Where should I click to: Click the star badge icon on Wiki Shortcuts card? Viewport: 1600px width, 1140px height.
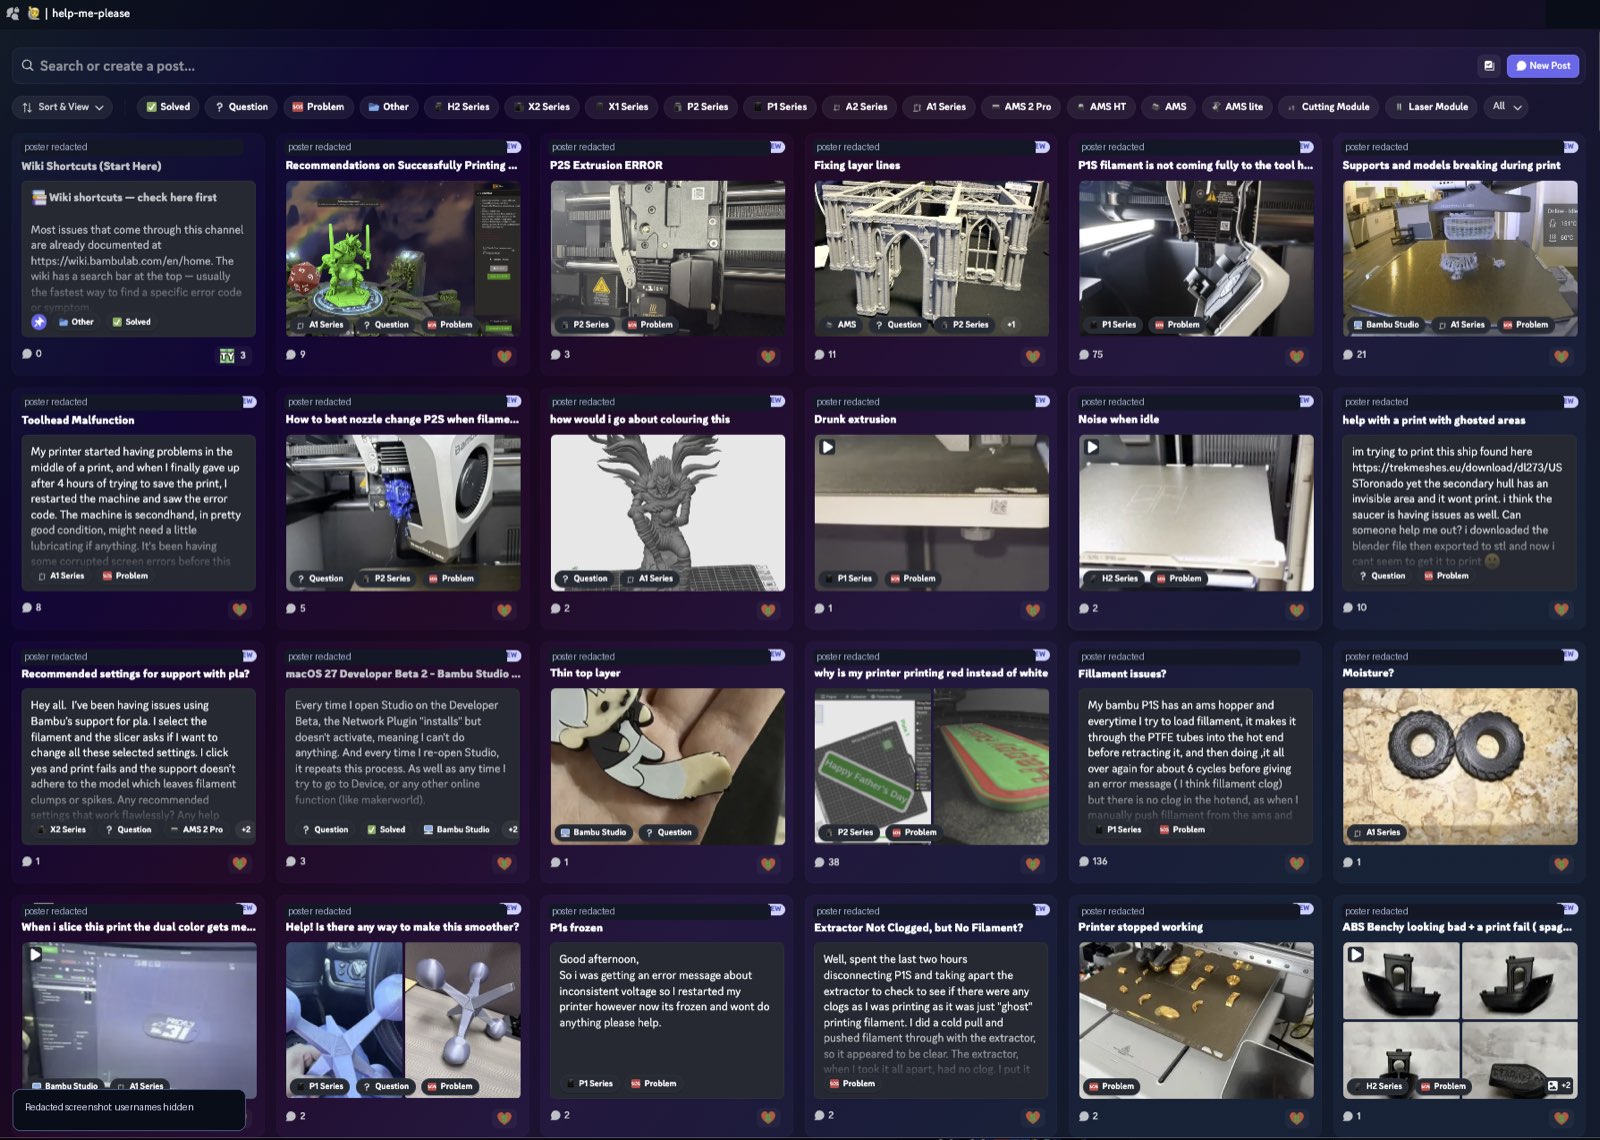point(39,322)
